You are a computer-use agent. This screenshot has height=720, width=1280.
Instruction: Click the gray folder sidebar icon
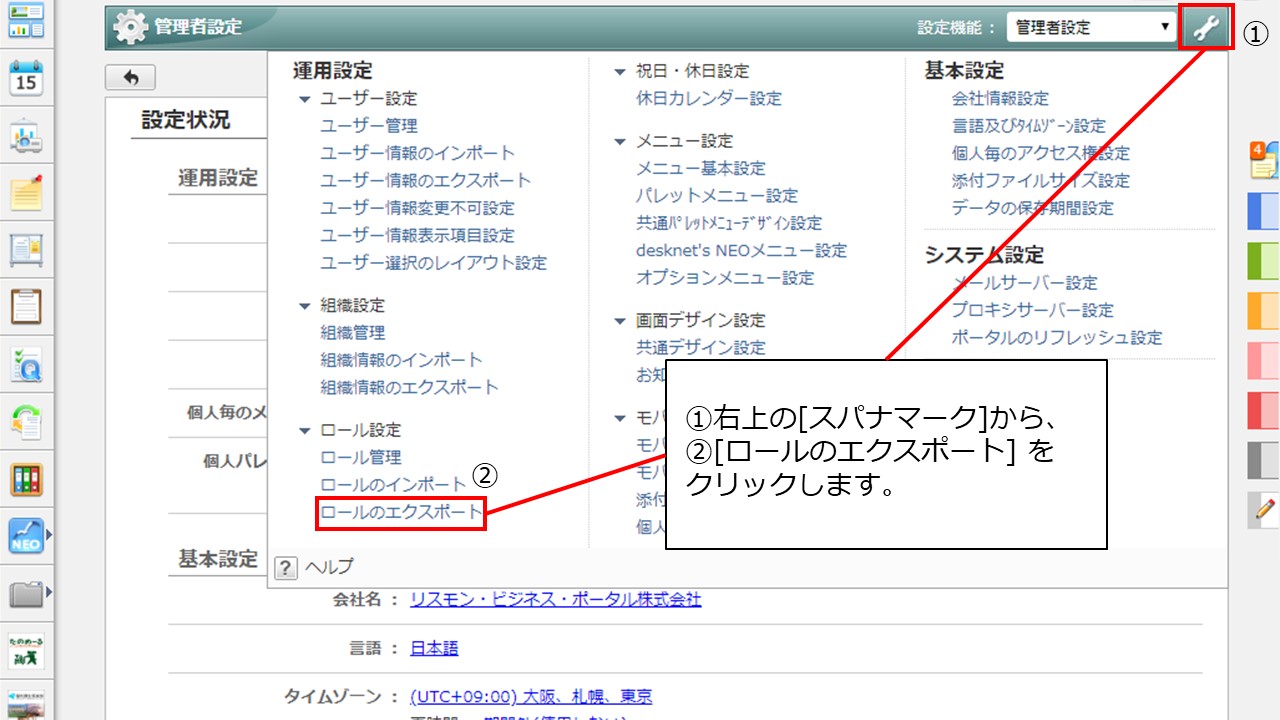(x=26, y=595)
